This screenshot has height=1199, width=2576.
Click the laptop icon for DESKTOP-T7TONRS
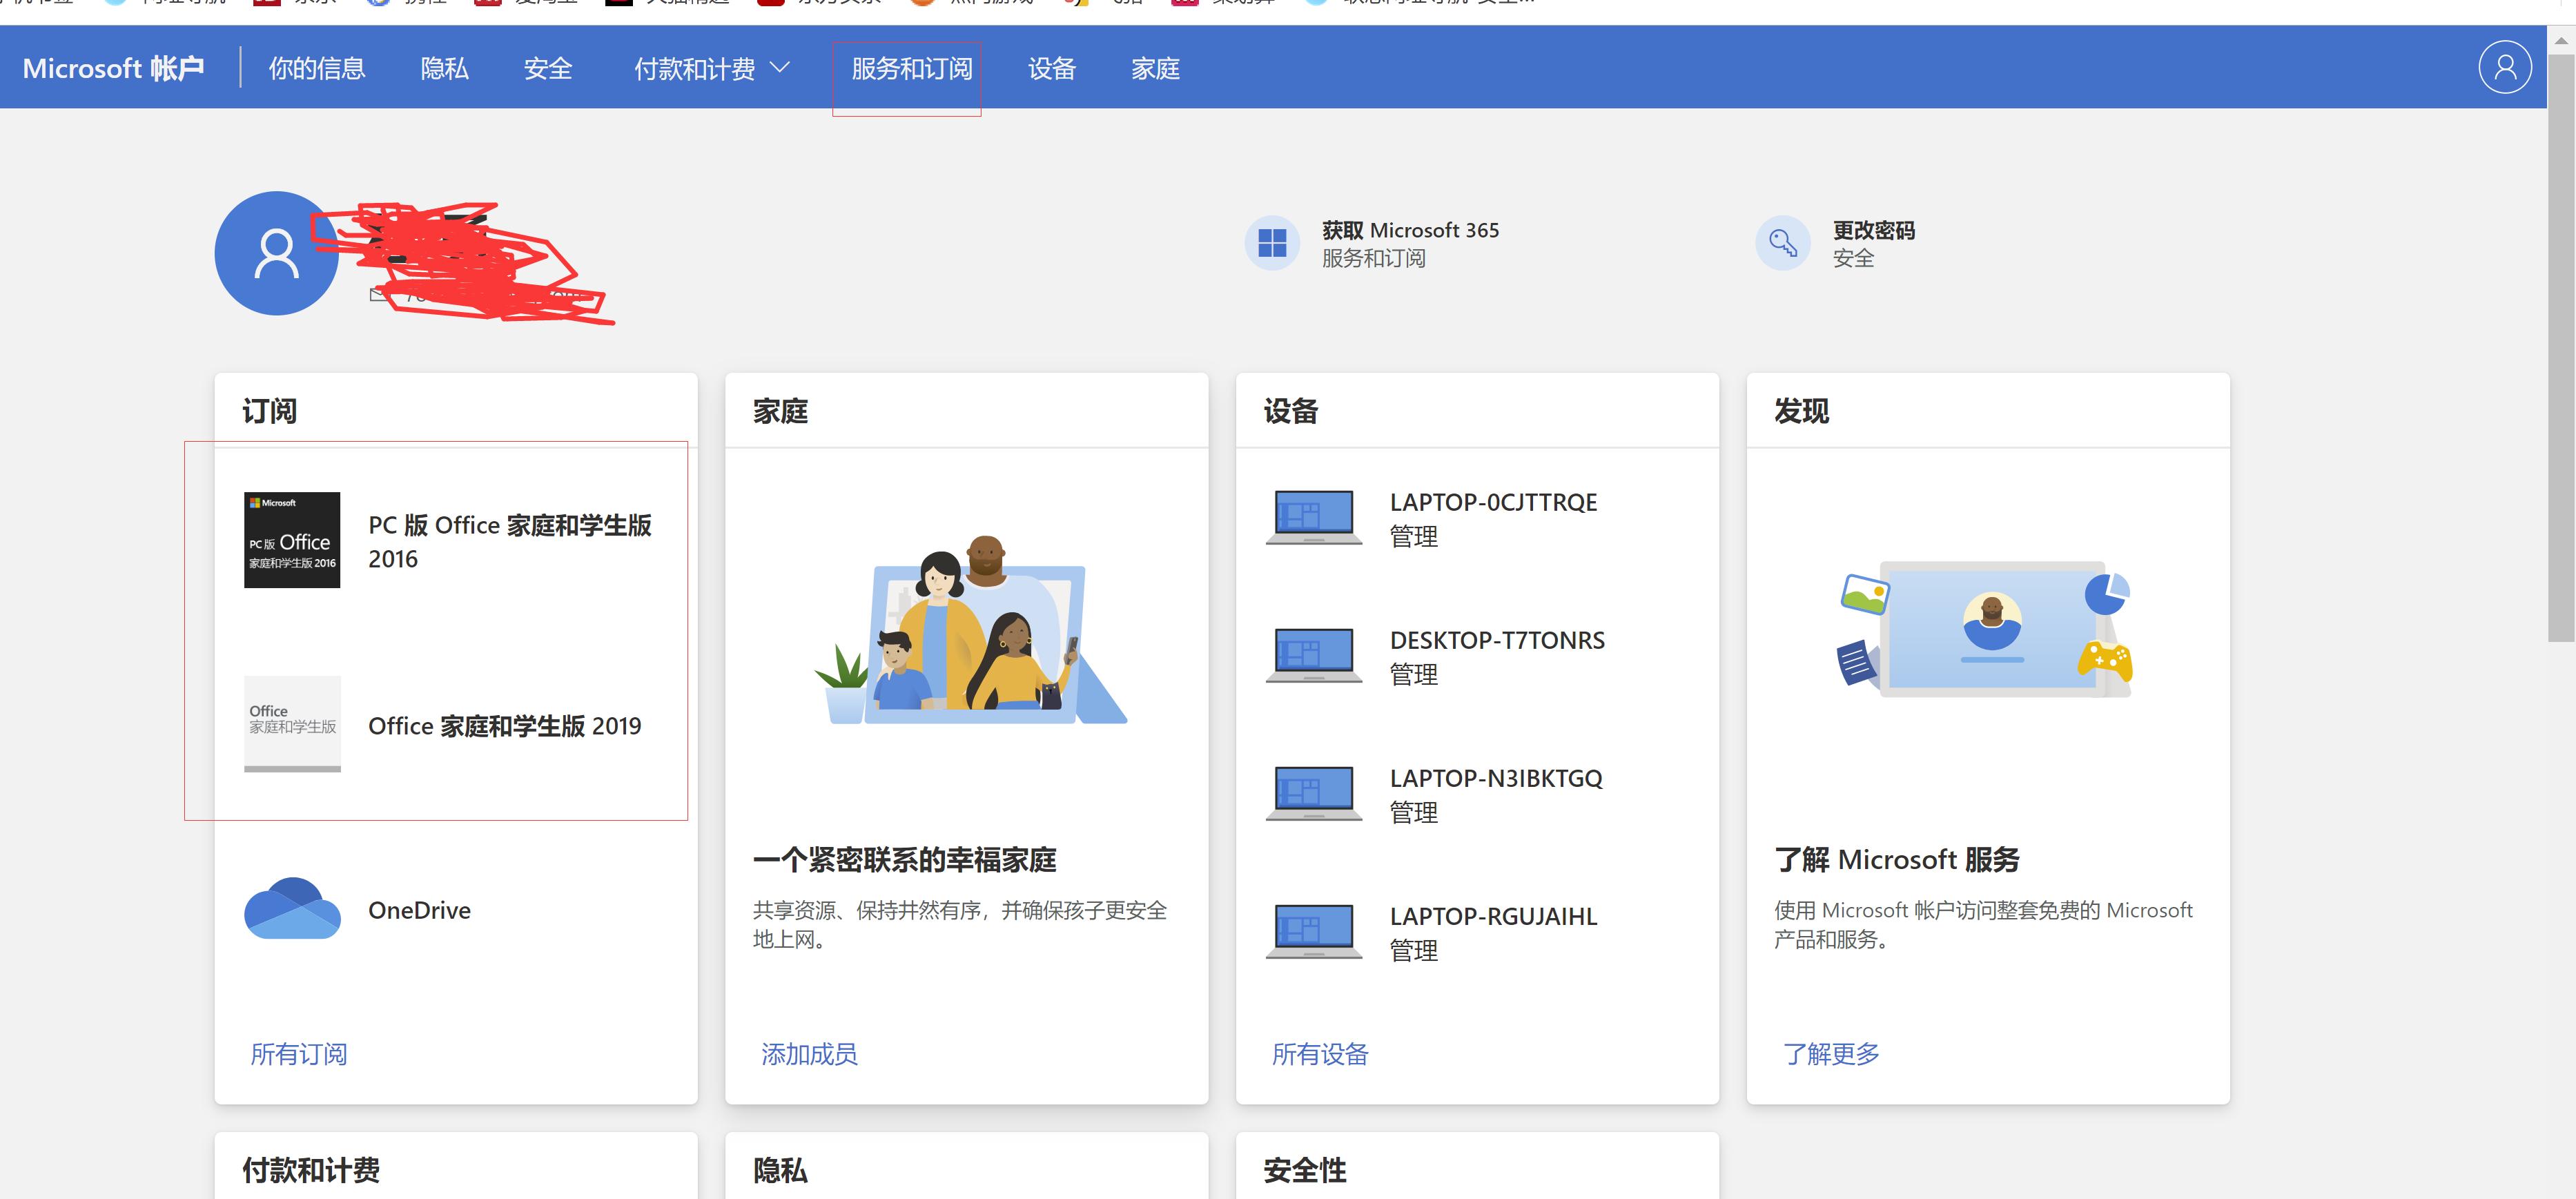pyautogui.click(x=1313, y=655)
